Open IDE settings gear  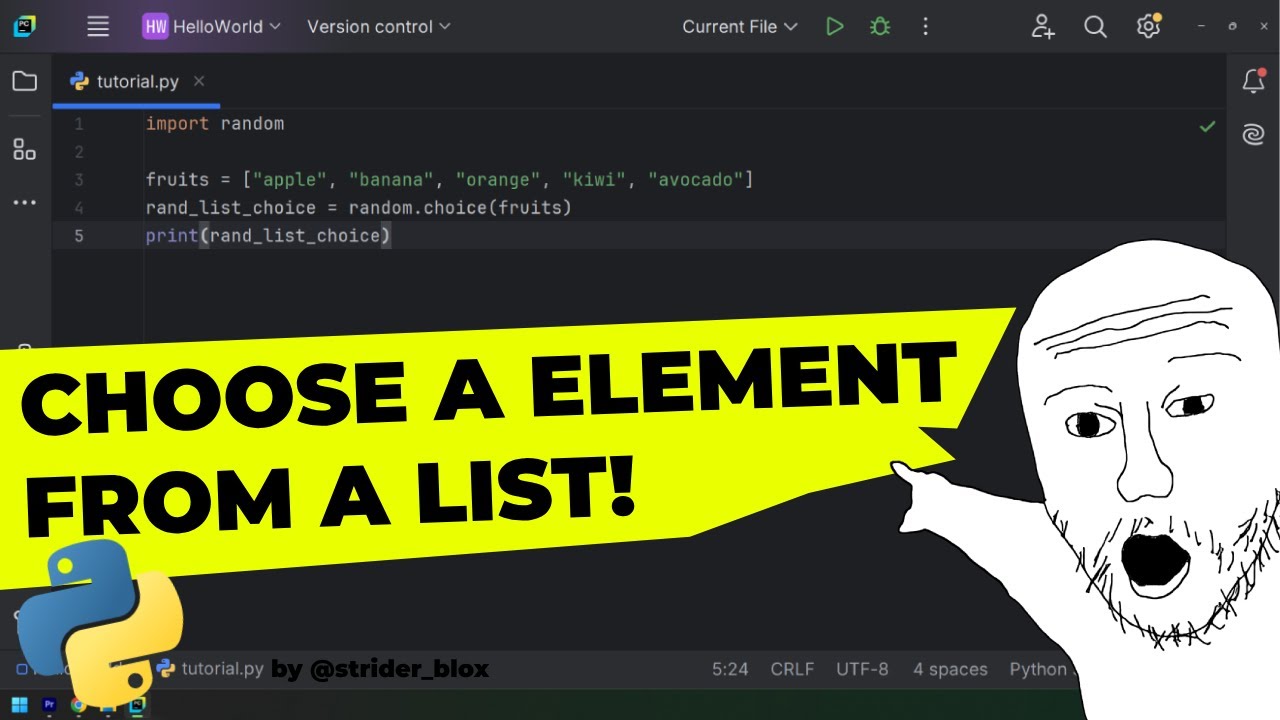pyautogui.click(x=1149, y=27)
